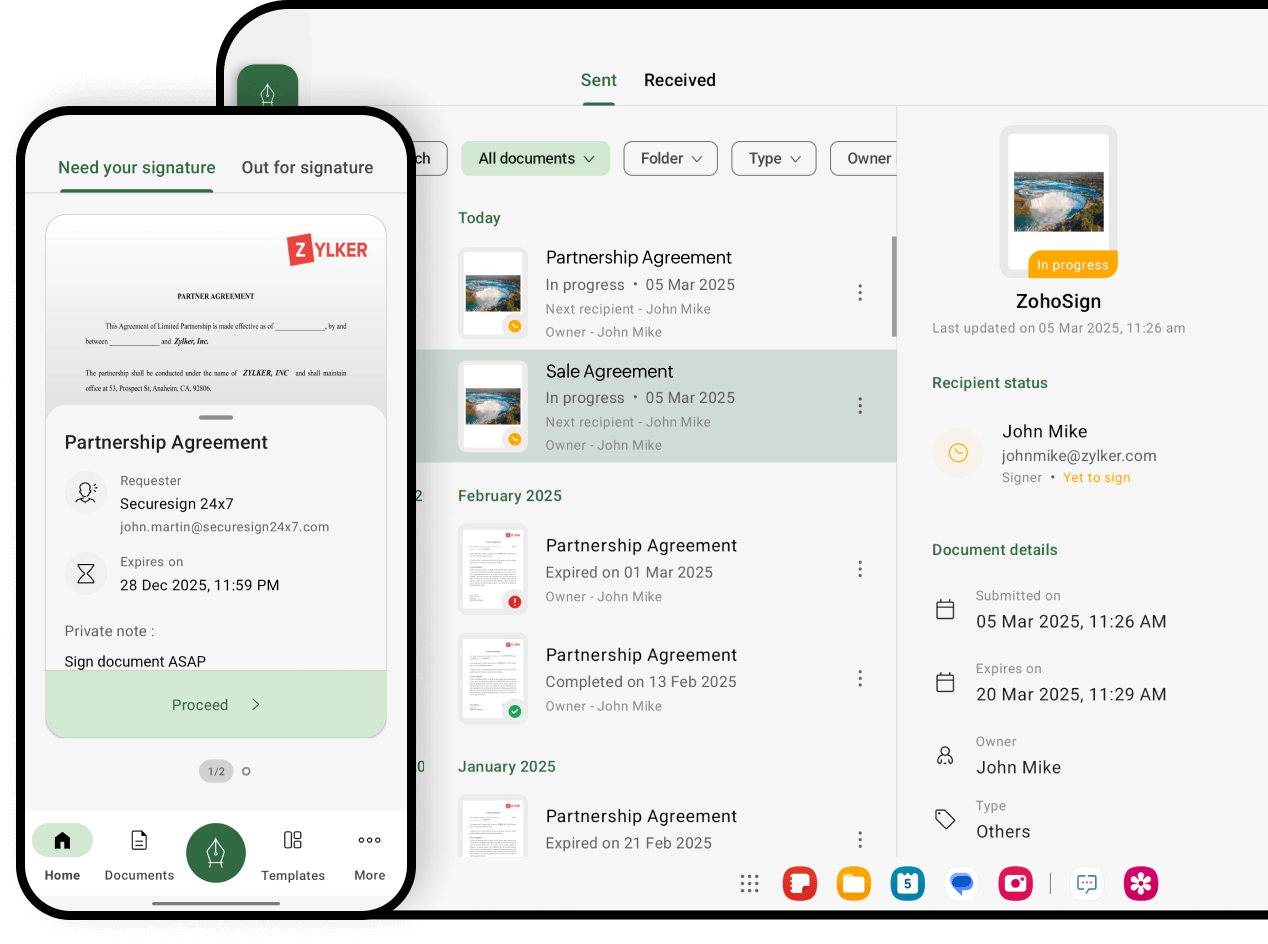Open the All documents dropdown
The image size is (1268, 944).
pyautogui.click(x=535, y=158)
